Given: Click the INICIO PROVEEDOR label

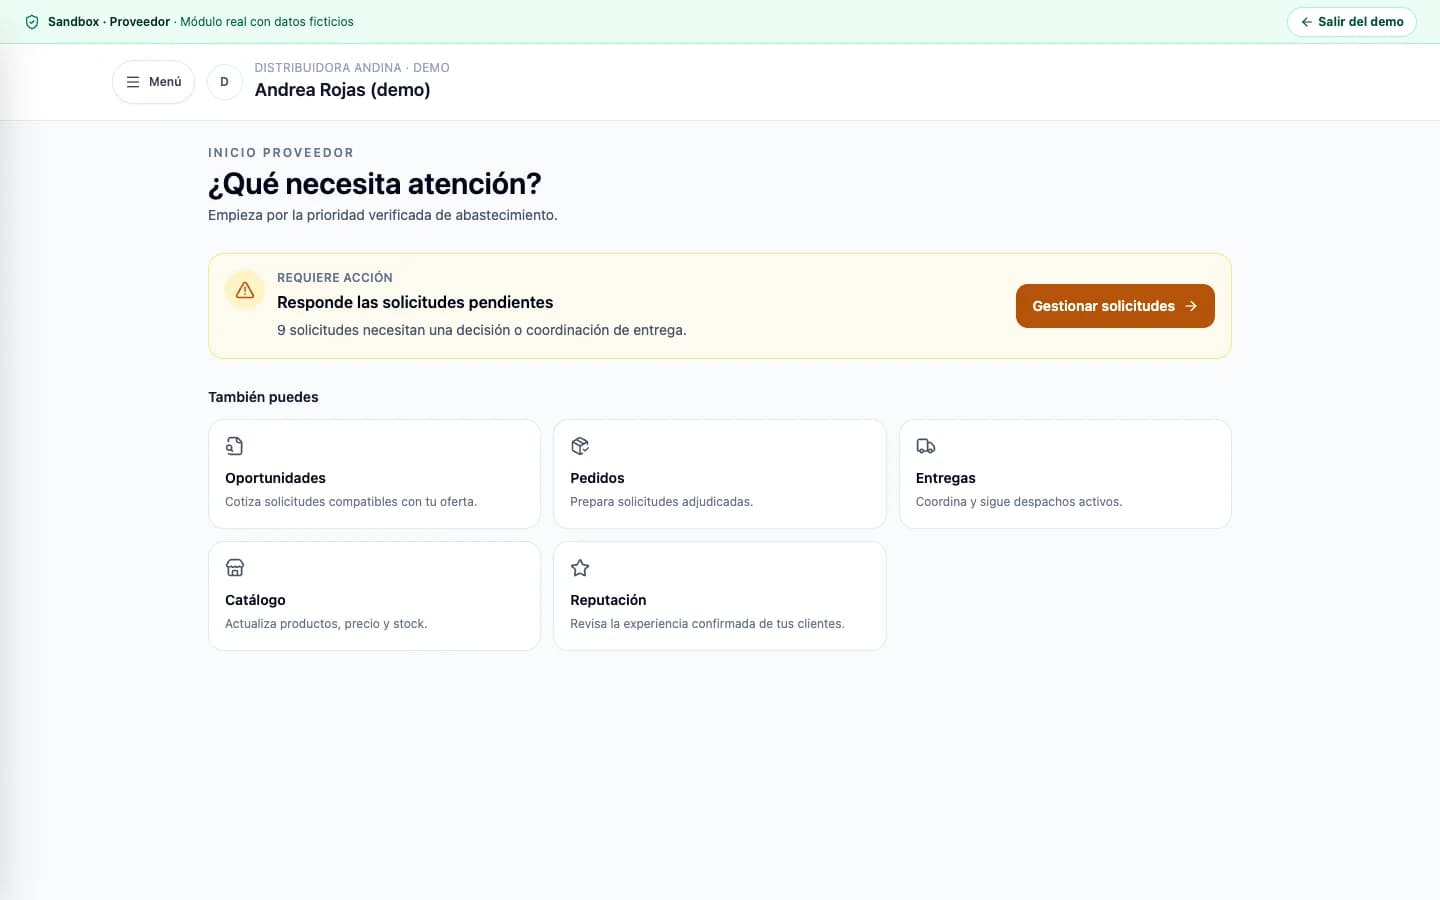Looking at the screenshot, I should (x=281, y=153).
